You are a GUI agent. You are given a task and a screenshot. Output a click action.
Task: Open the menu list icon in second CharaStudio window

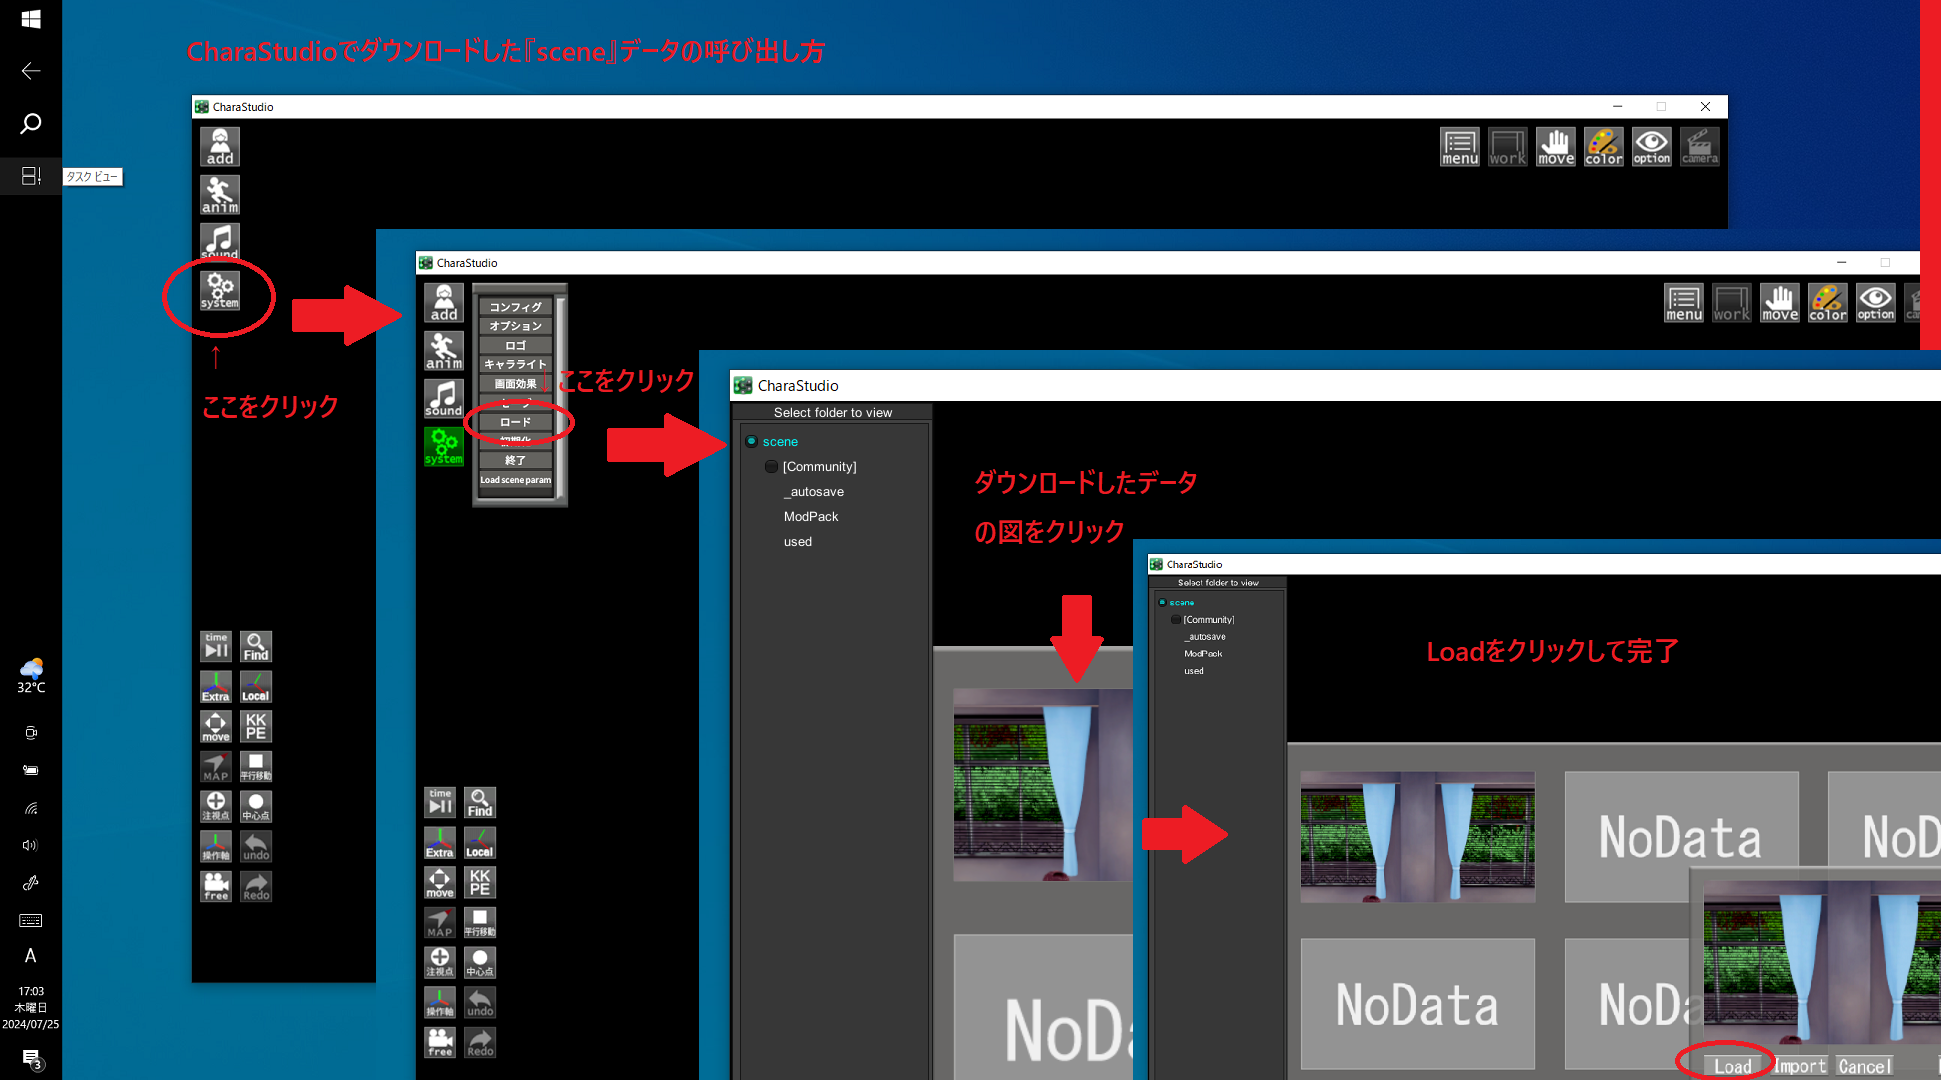1684,303
